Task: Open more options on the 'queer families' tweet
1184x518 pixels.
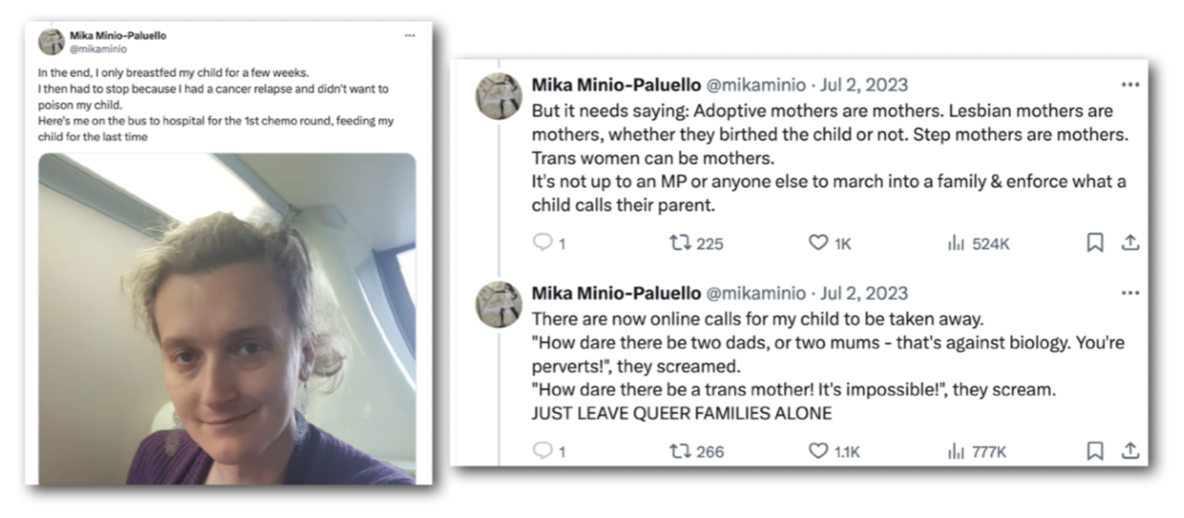Action: pos(1130,293)
